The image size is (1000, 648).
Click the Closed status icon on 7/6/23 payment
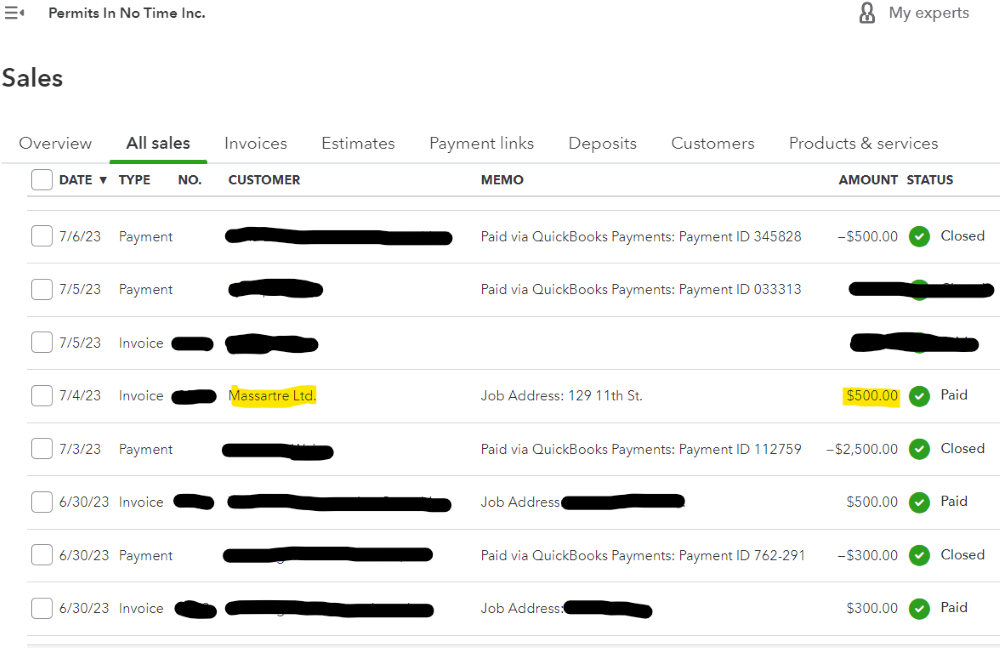pos(919,236)
